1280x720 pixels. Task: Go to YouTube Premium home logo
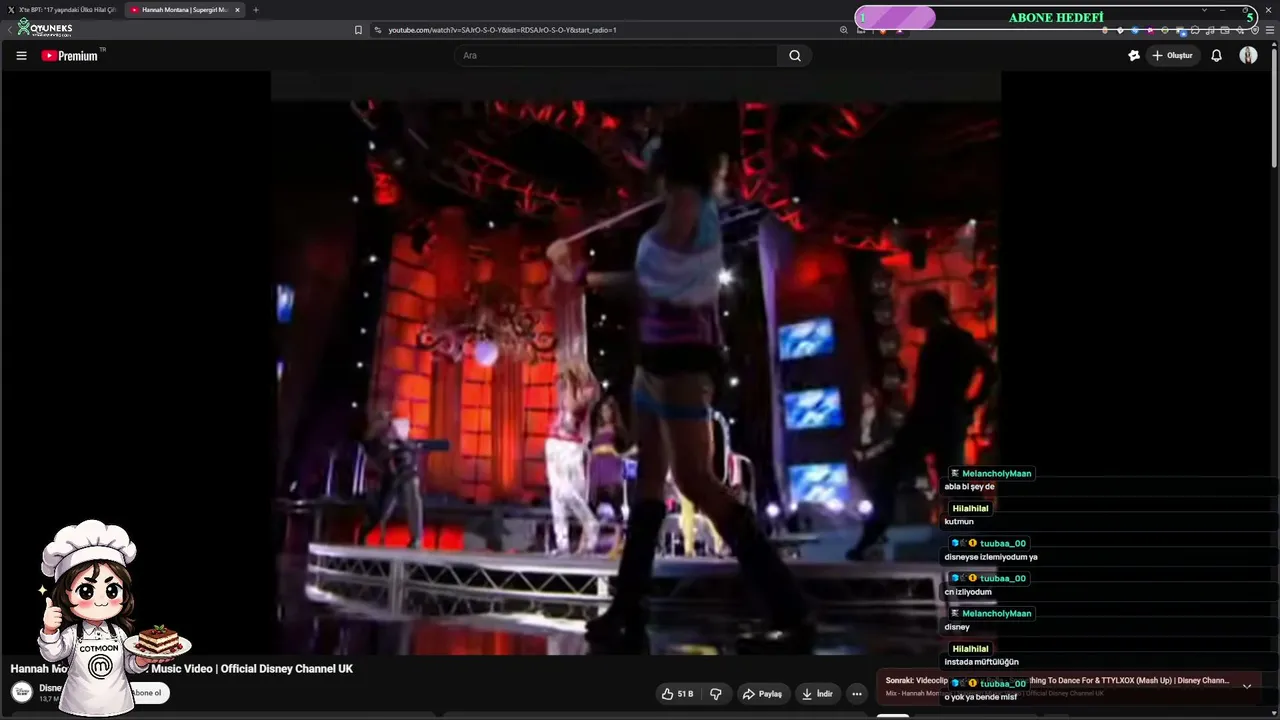(x=70, y=56)
